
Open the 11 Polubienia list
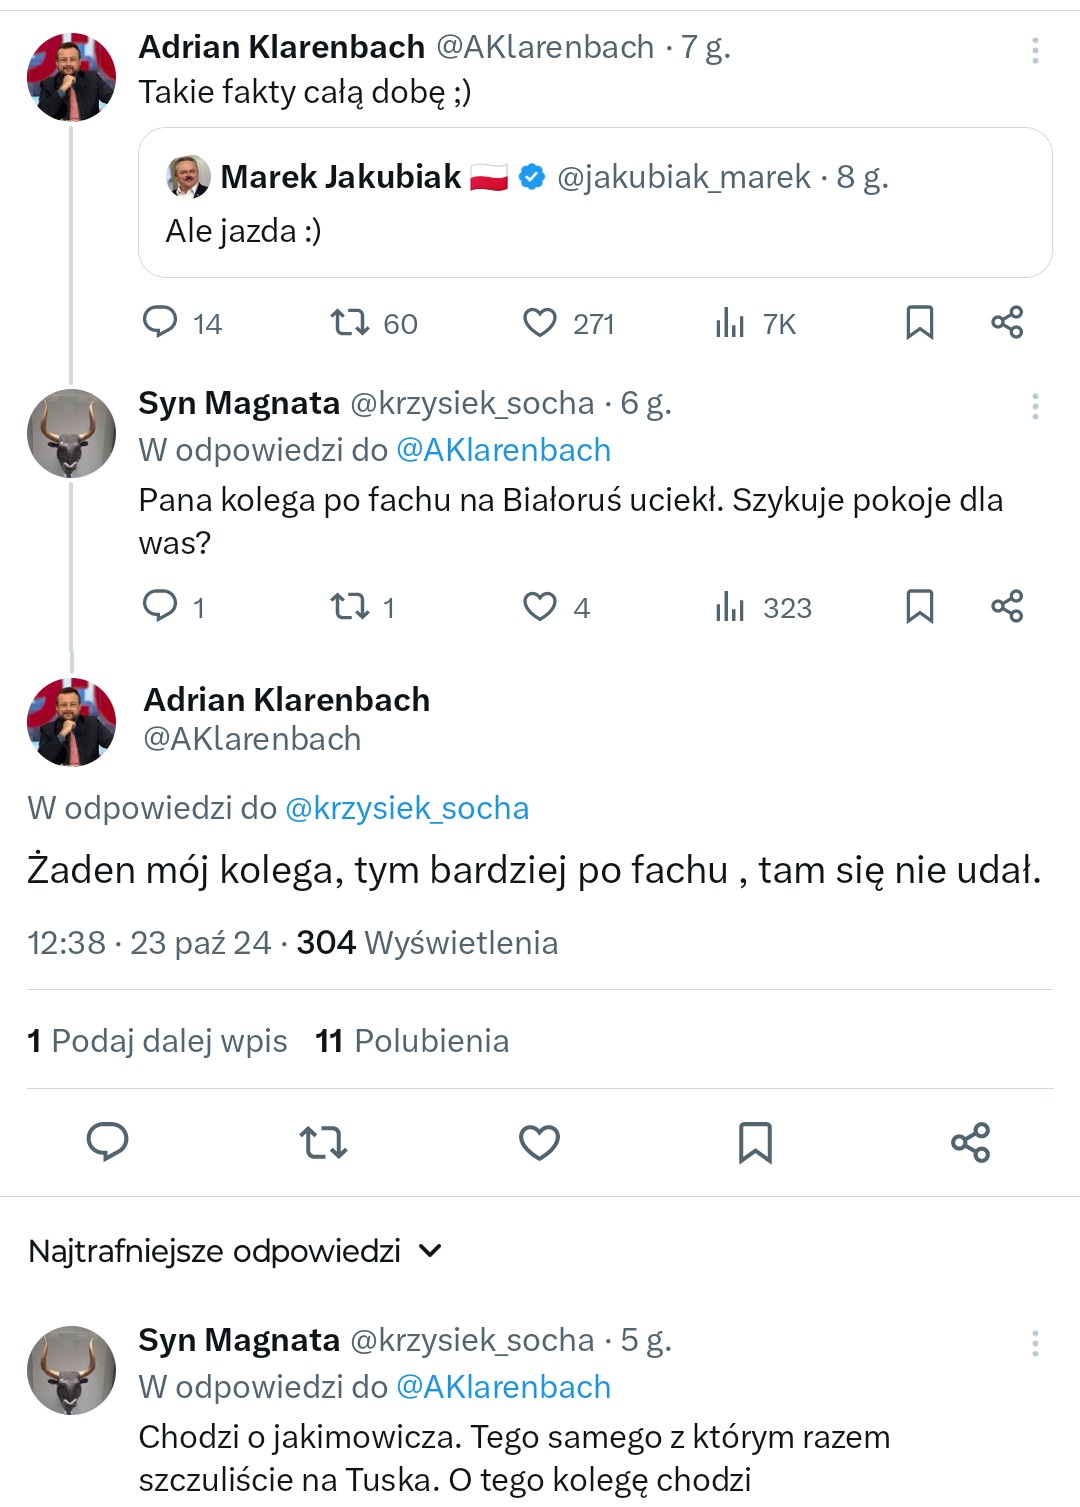point(412,1041)
